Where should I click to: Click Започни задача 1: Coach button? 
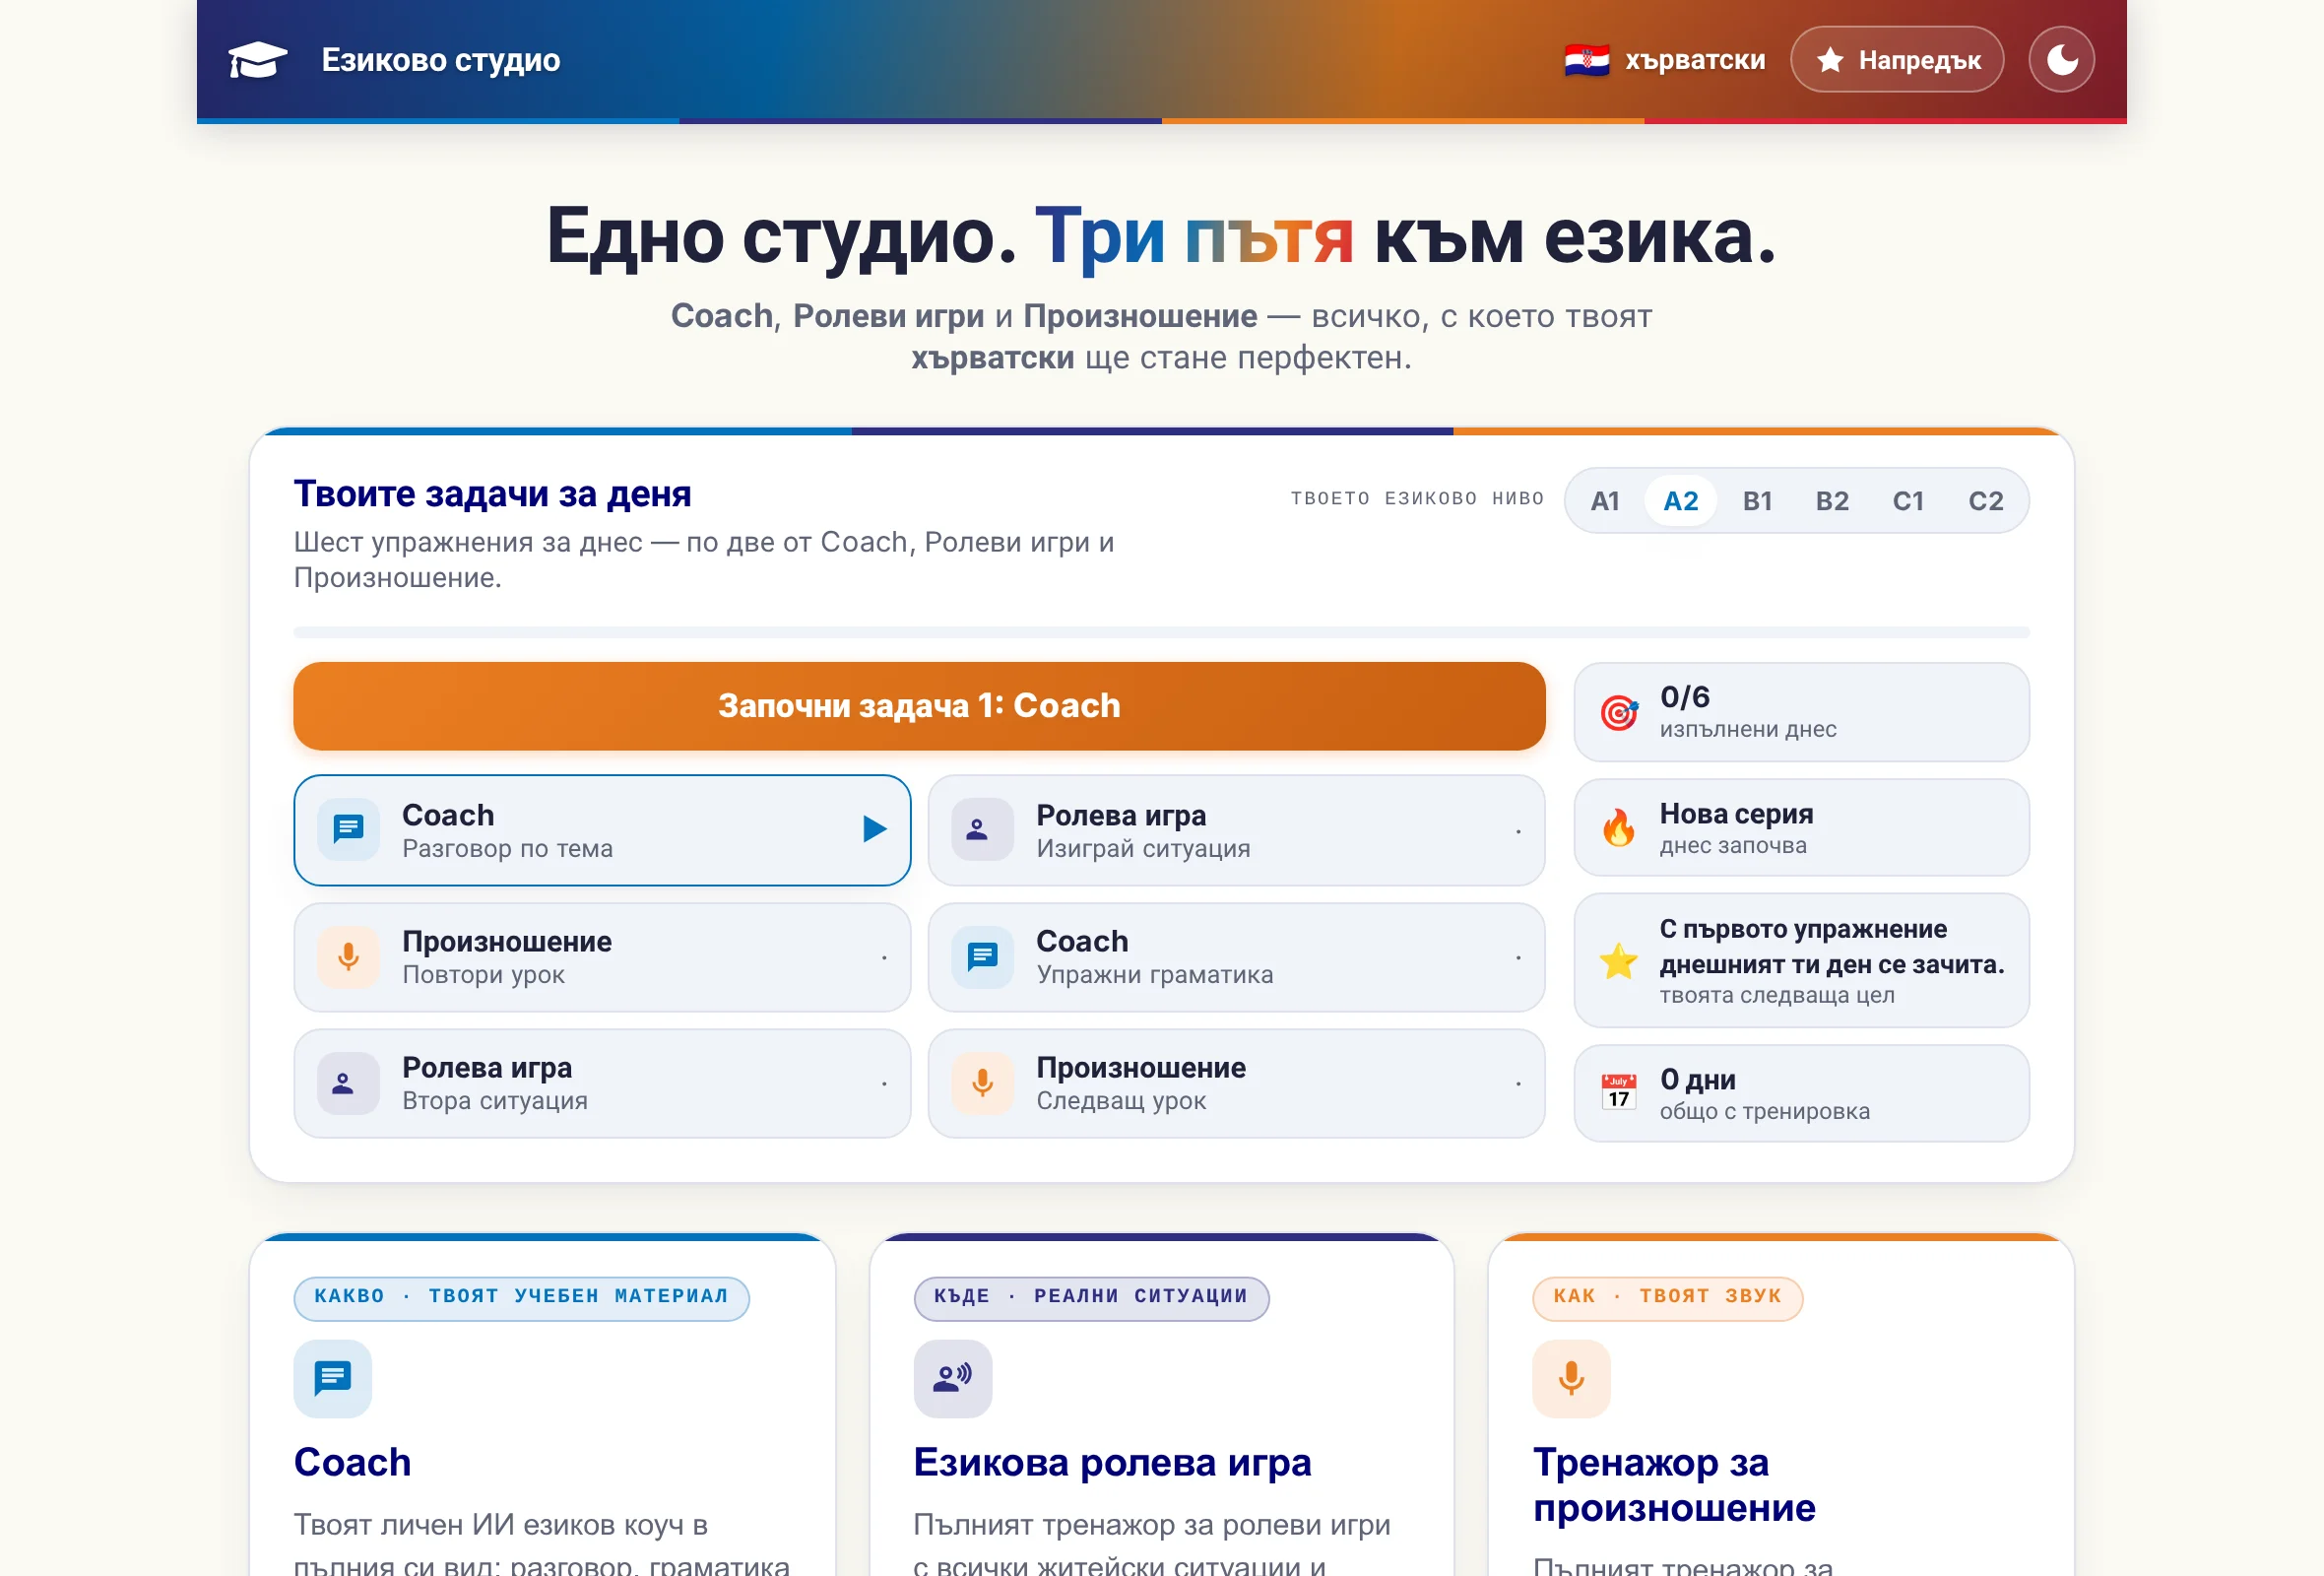(919, 706)
